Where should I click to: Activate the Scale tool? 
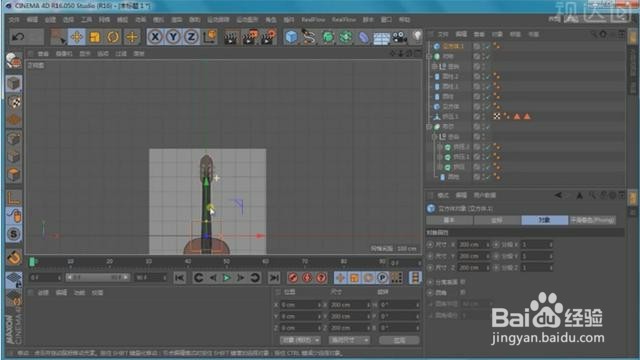pyautogui.click(x=95, y=37)
